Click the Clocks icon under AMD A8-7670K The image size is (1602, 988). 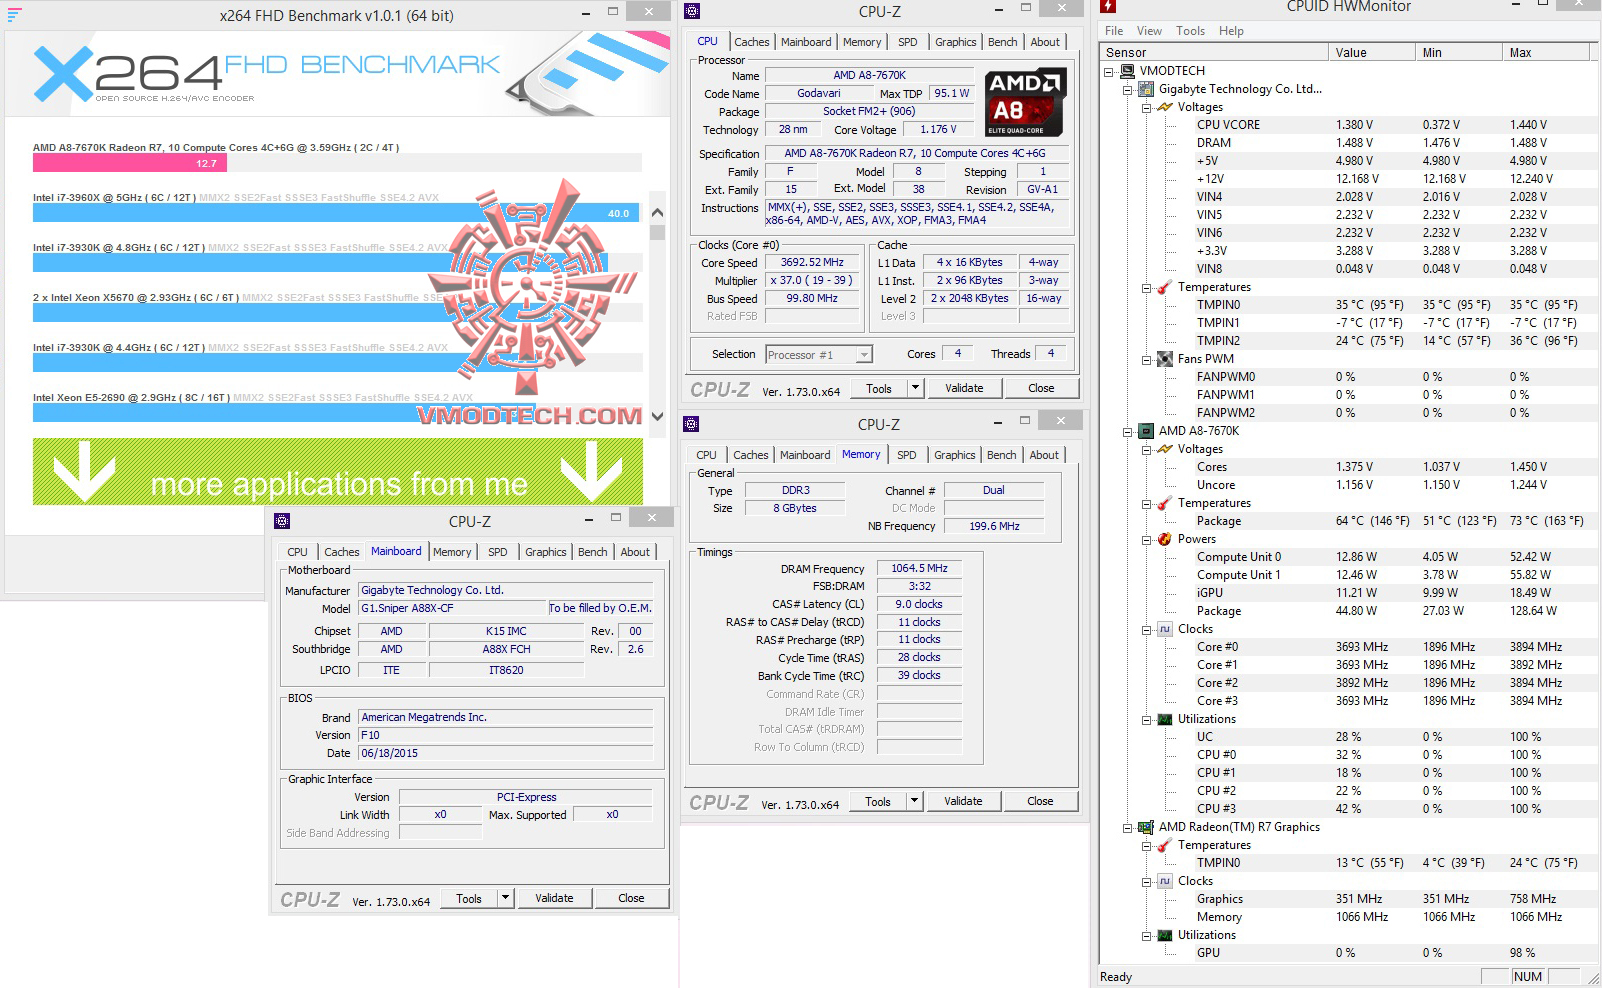[x=1165, y=629]
